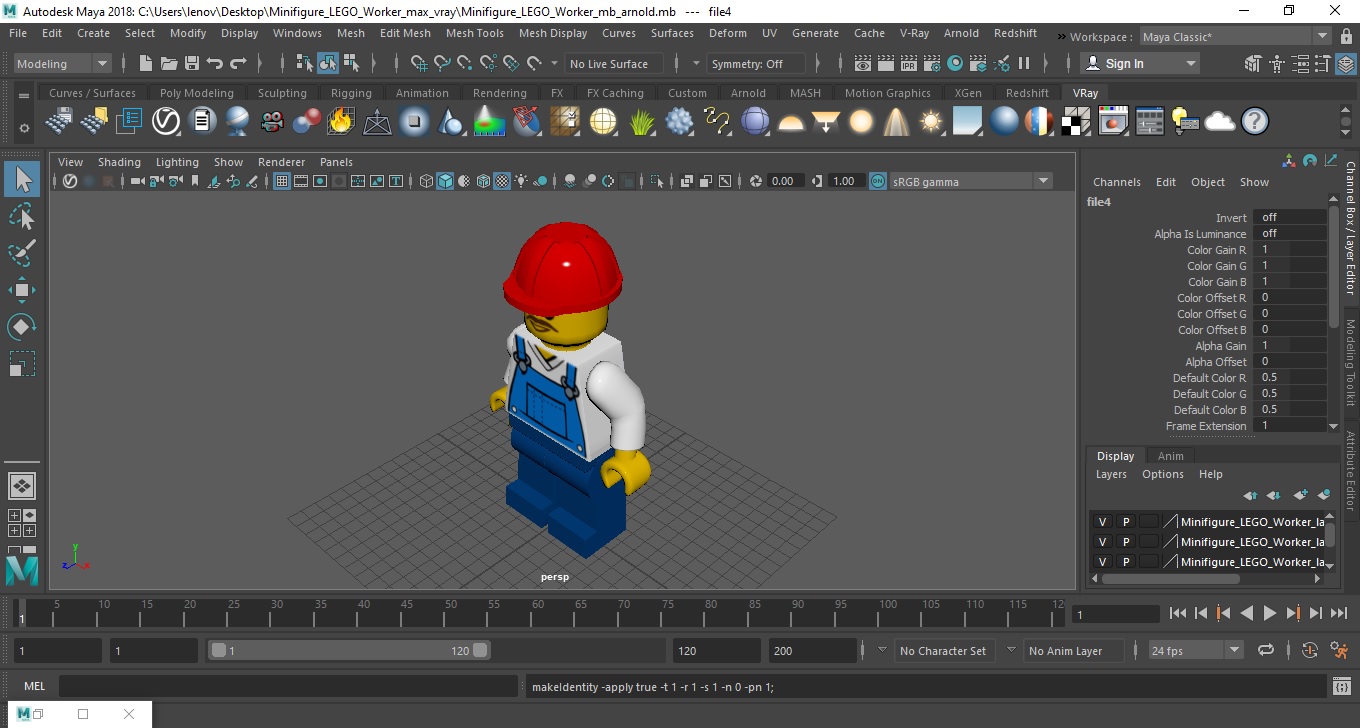Toggle visibility V of third Minifigure layer
This screenshot has width=1360, height=728.
[1103, 562]
